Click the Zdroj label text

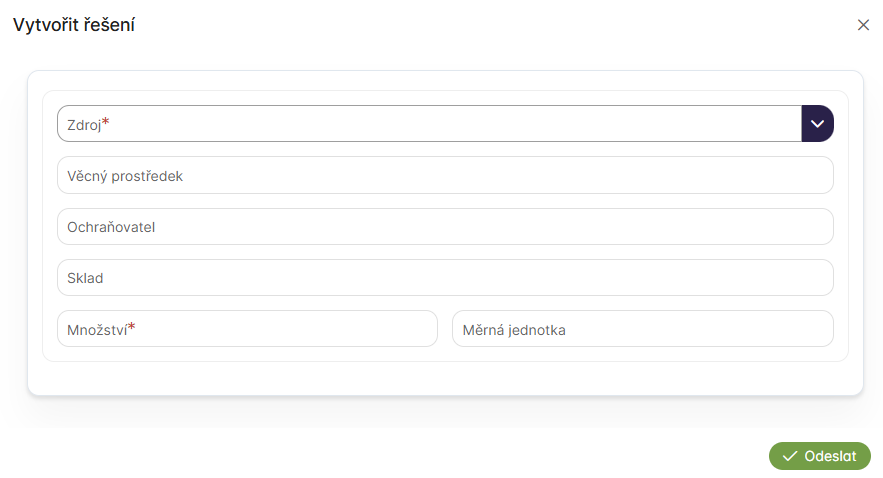pyautogui.click(x=84, y=125)
